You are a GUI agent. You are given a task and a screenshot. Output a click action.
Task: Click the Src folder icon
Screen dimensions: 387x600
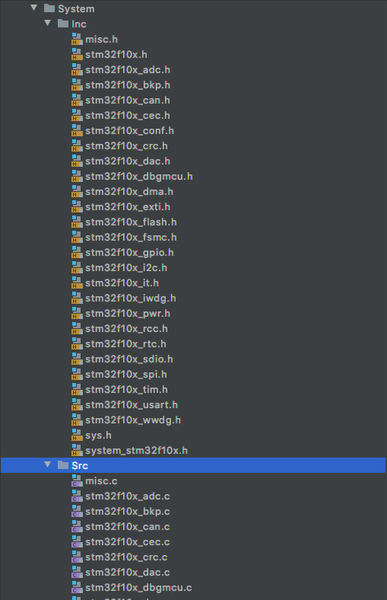click(x=63, y=465)
